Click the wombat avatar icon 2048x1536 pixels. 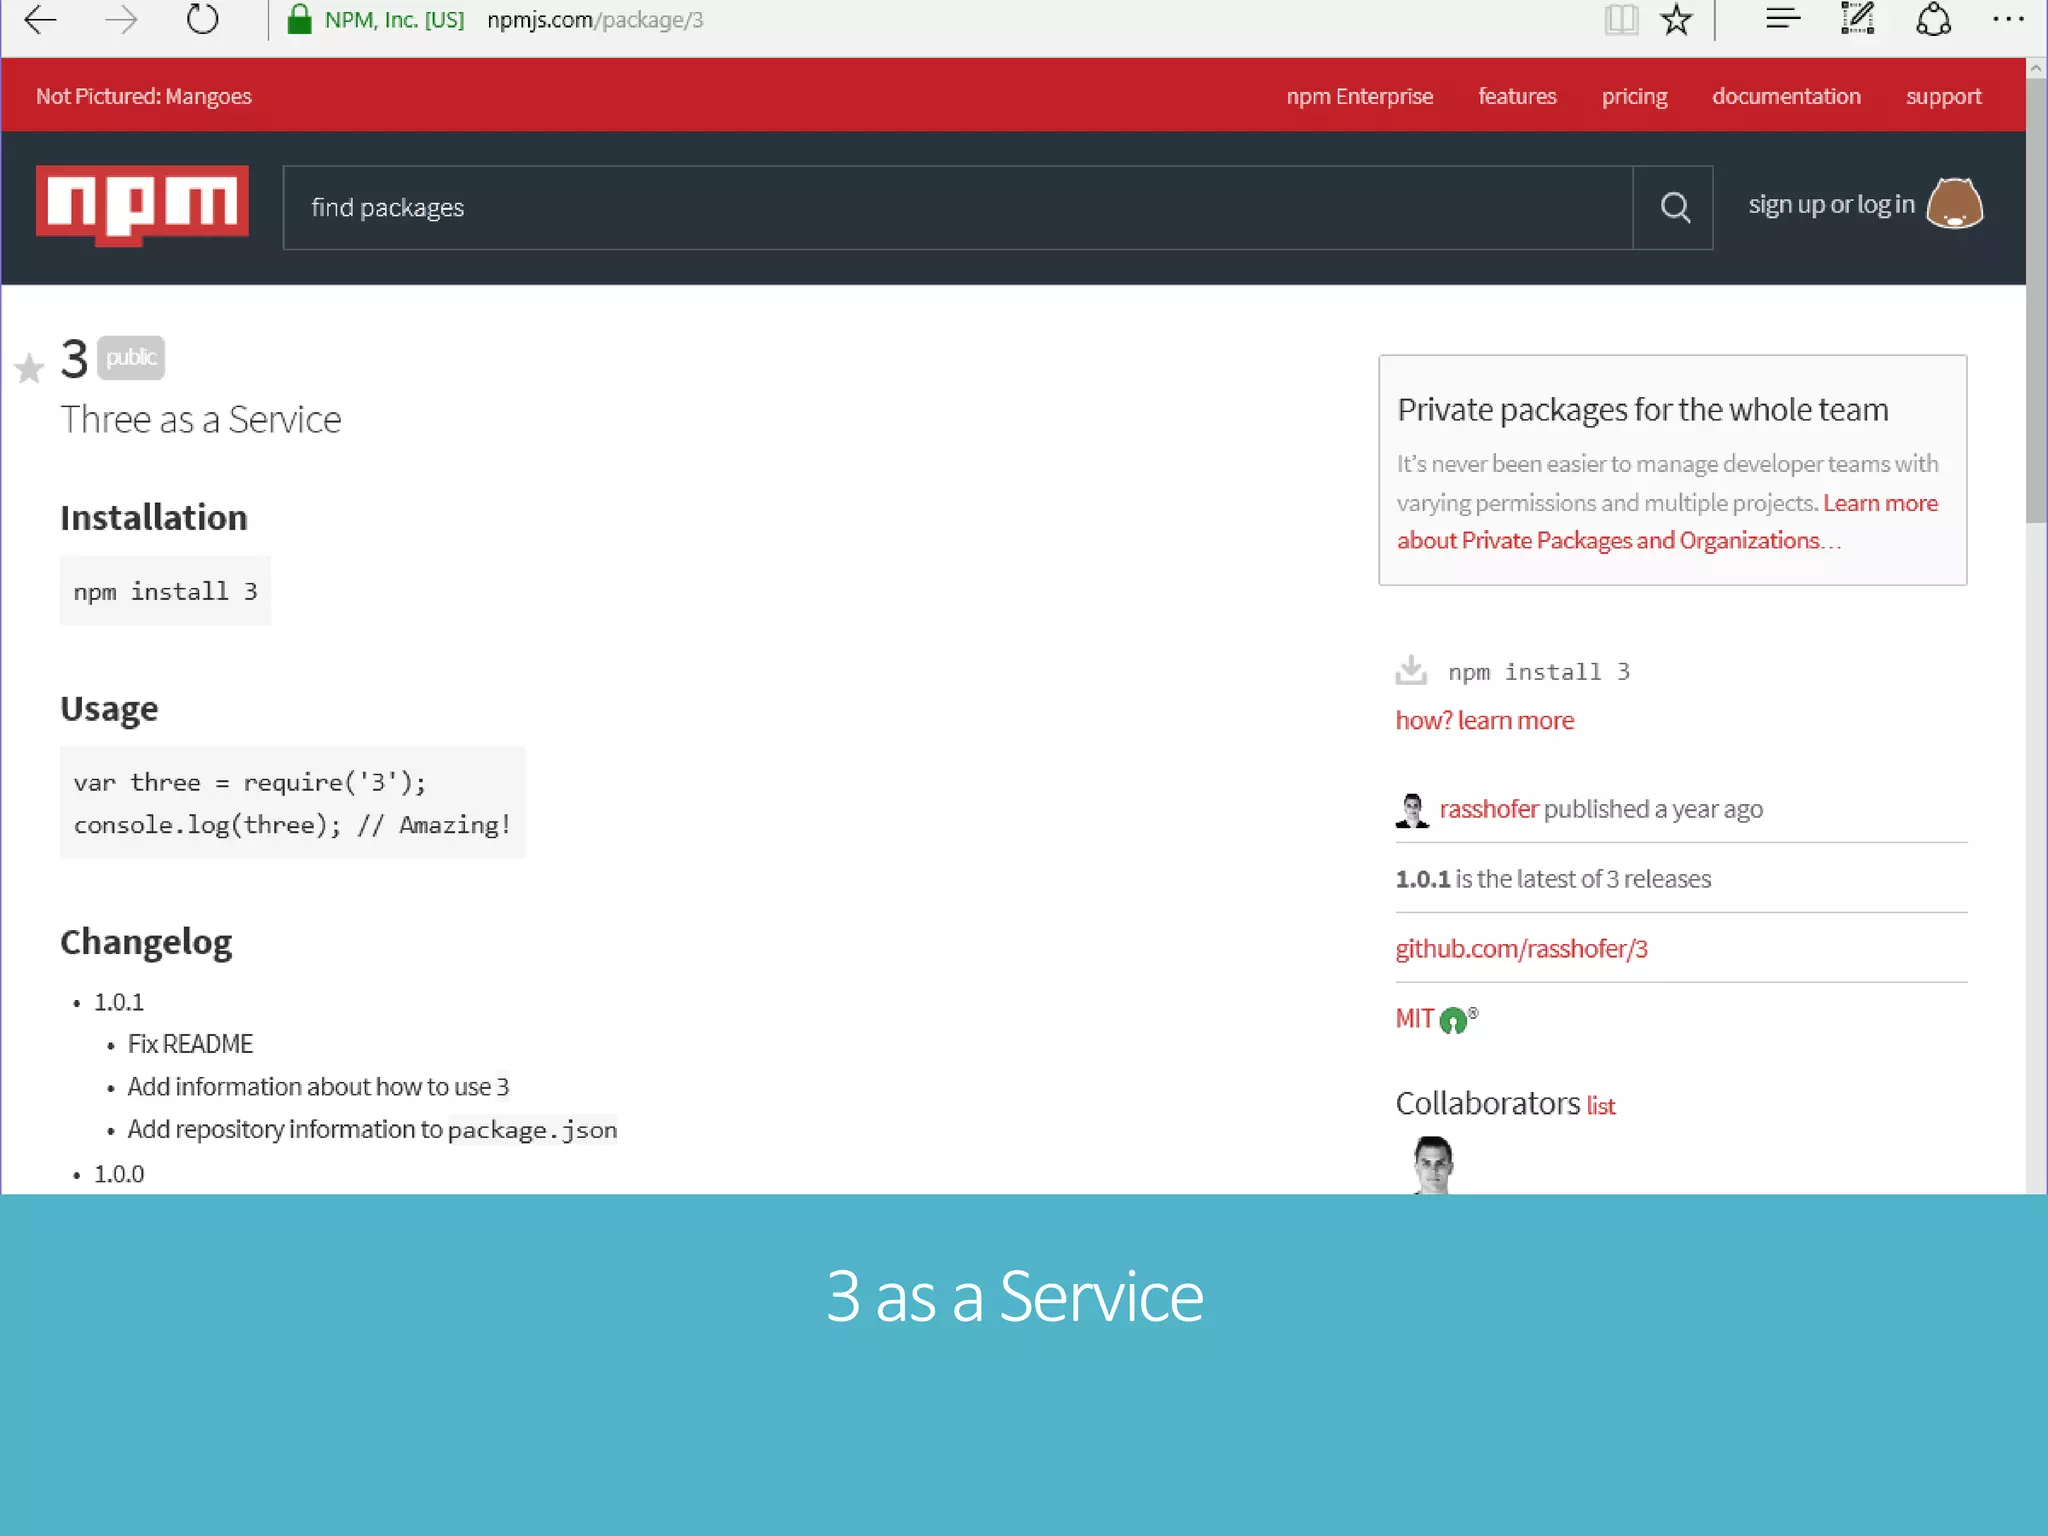click(x=1954, y=205)
